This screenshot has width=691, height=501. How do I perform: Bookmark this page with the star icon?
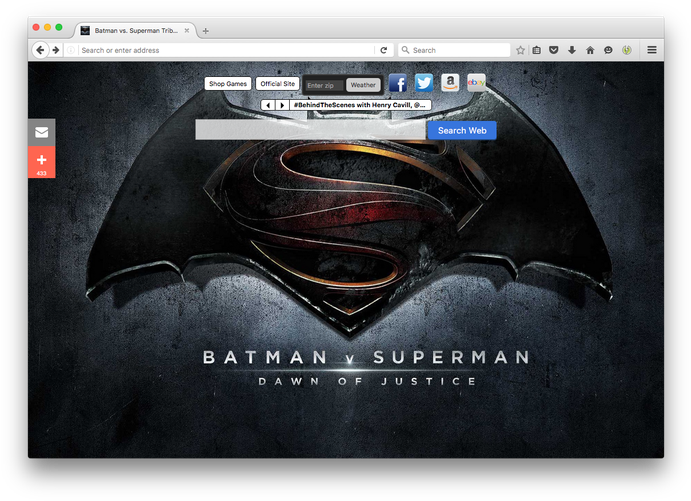pos(520,50)
